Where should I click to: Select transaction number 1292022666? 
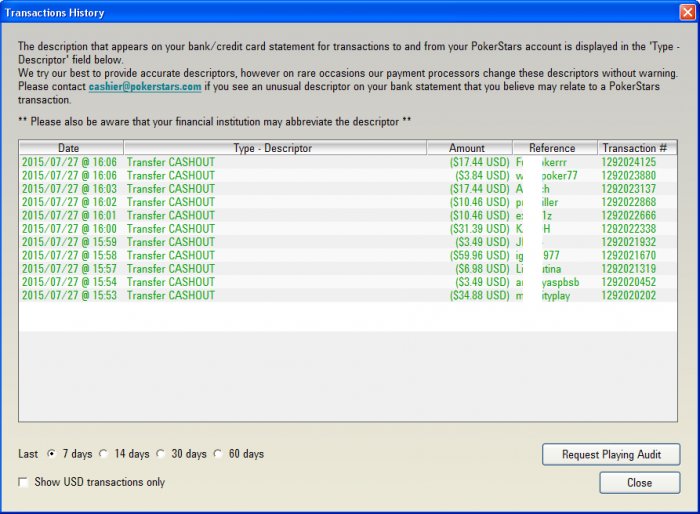629,216
